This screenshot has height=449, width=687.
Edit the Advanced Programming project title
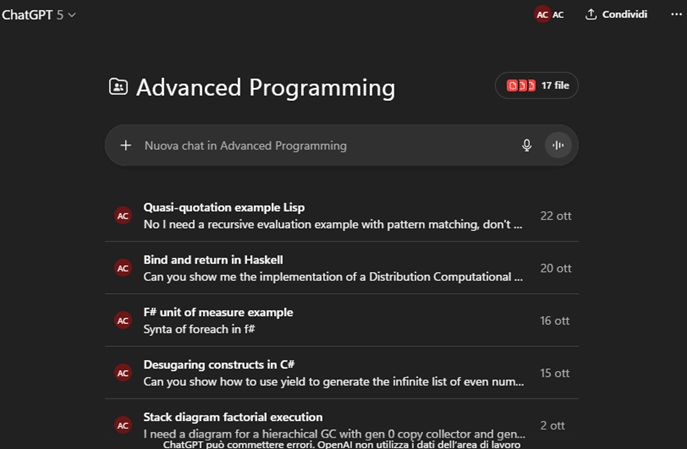265,87
